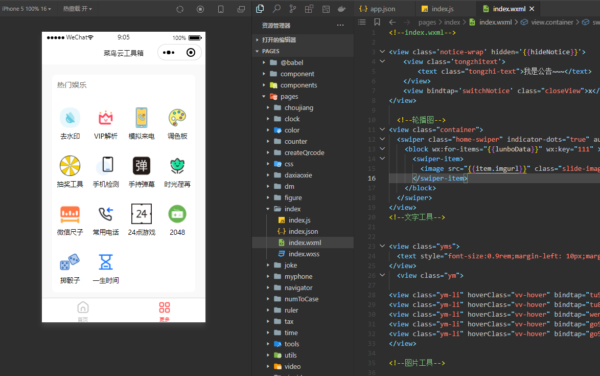Screen dimensions: 600x376
Task: Close the index.wxml tab
Action: point(532,9)
